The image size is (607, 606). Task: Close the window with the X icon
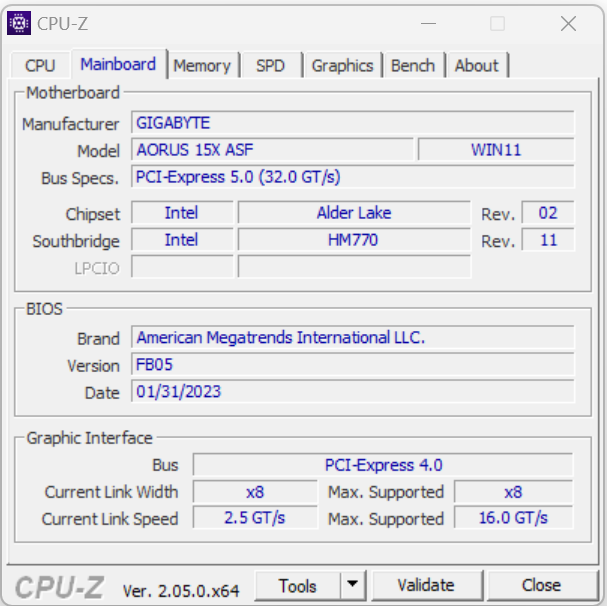click(568, 24)
